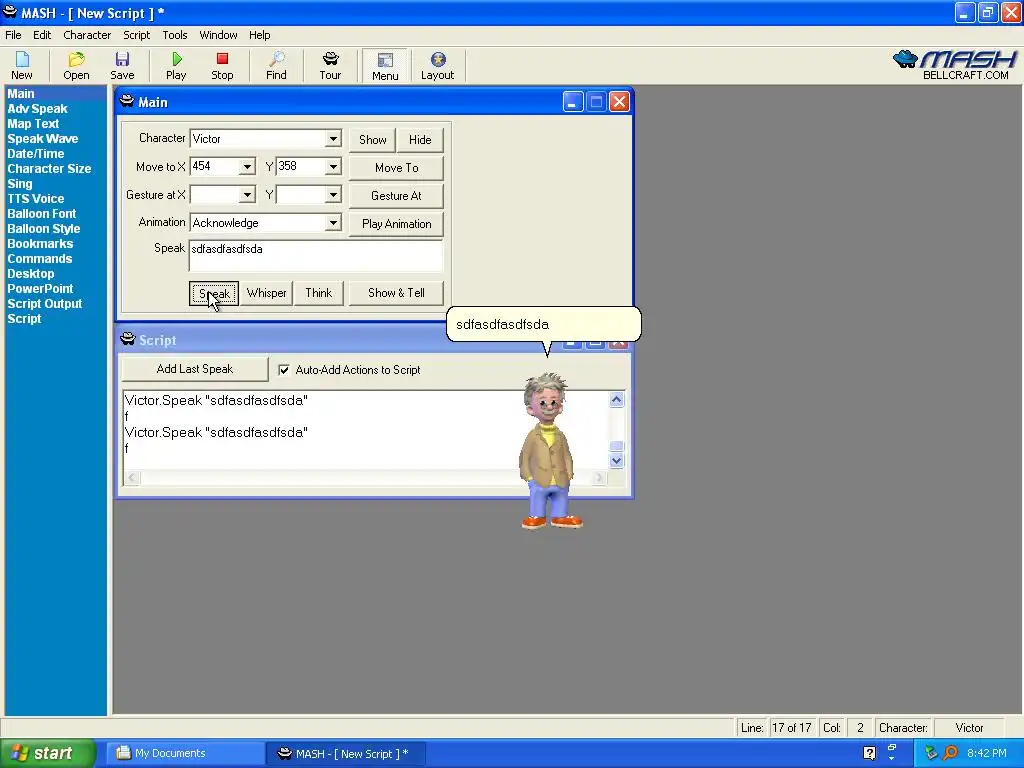Select Map Text in the left panel
1024x768 pixels.
pos(33,123)
